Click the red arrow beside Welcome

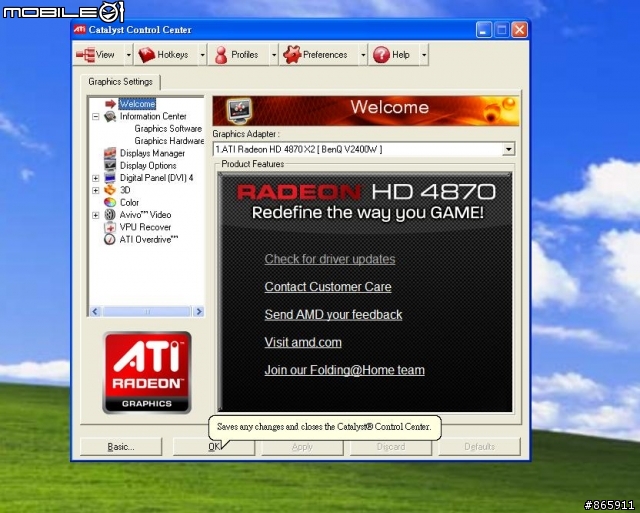pos(110,104)
